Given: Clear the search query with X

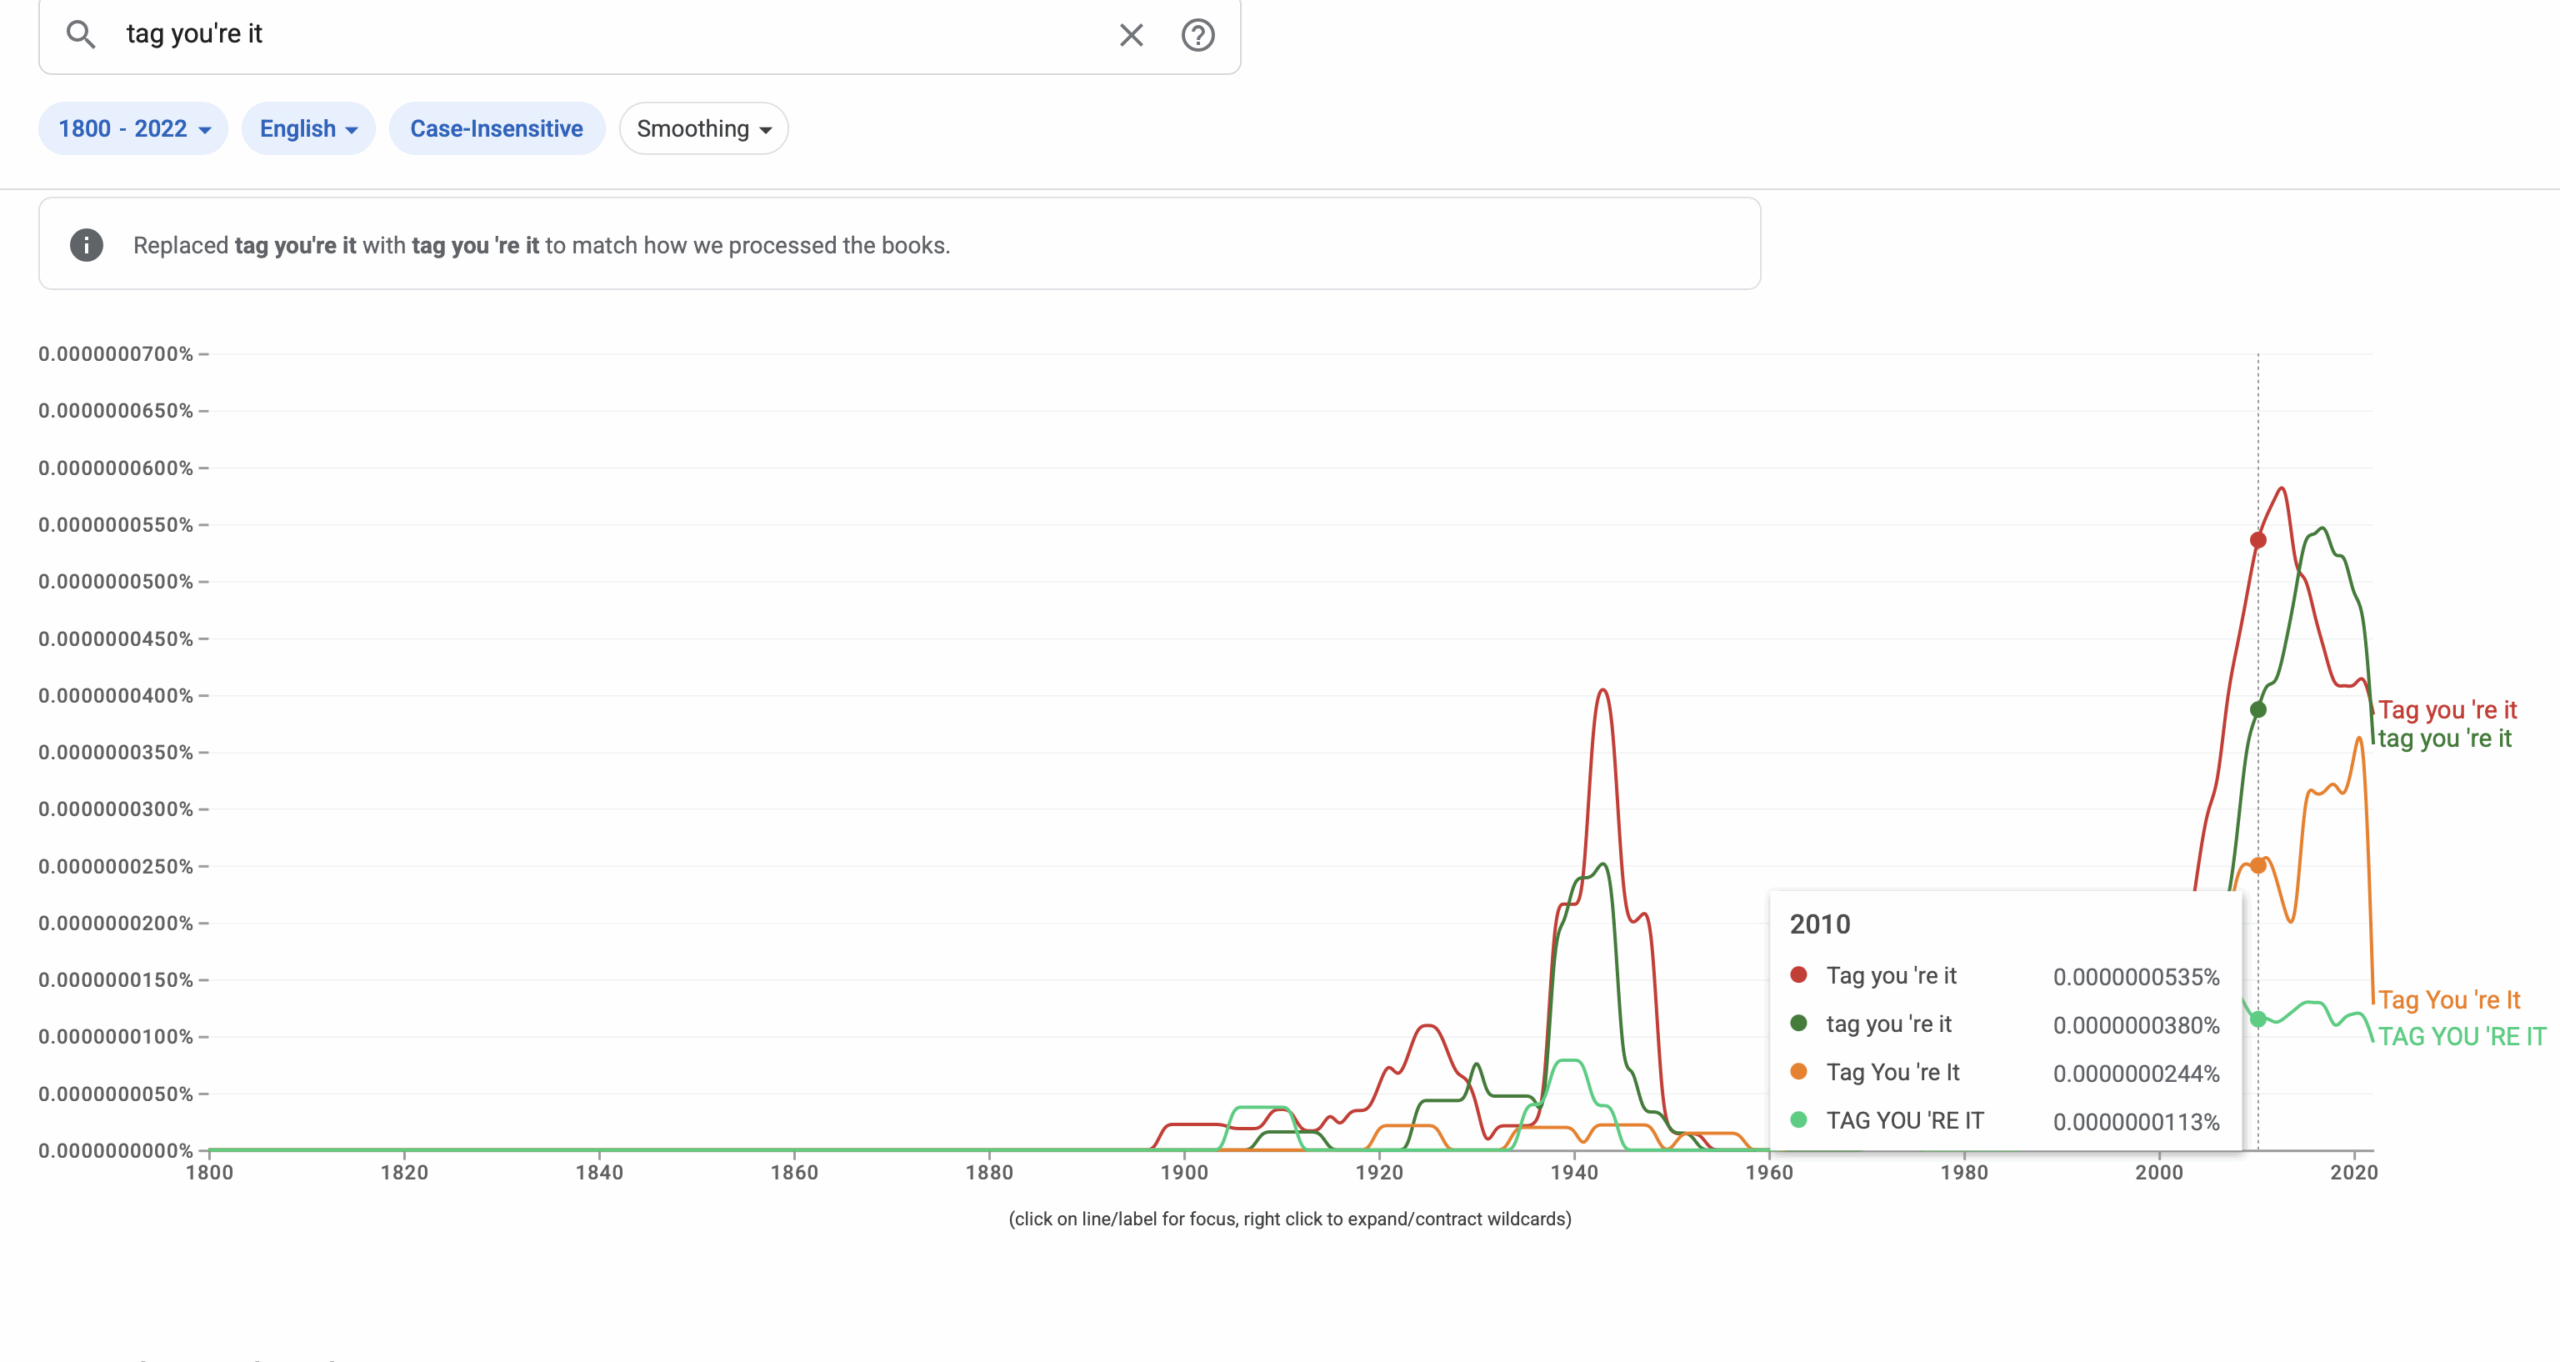Looking at the screenshot, I should pos(1131,35).
